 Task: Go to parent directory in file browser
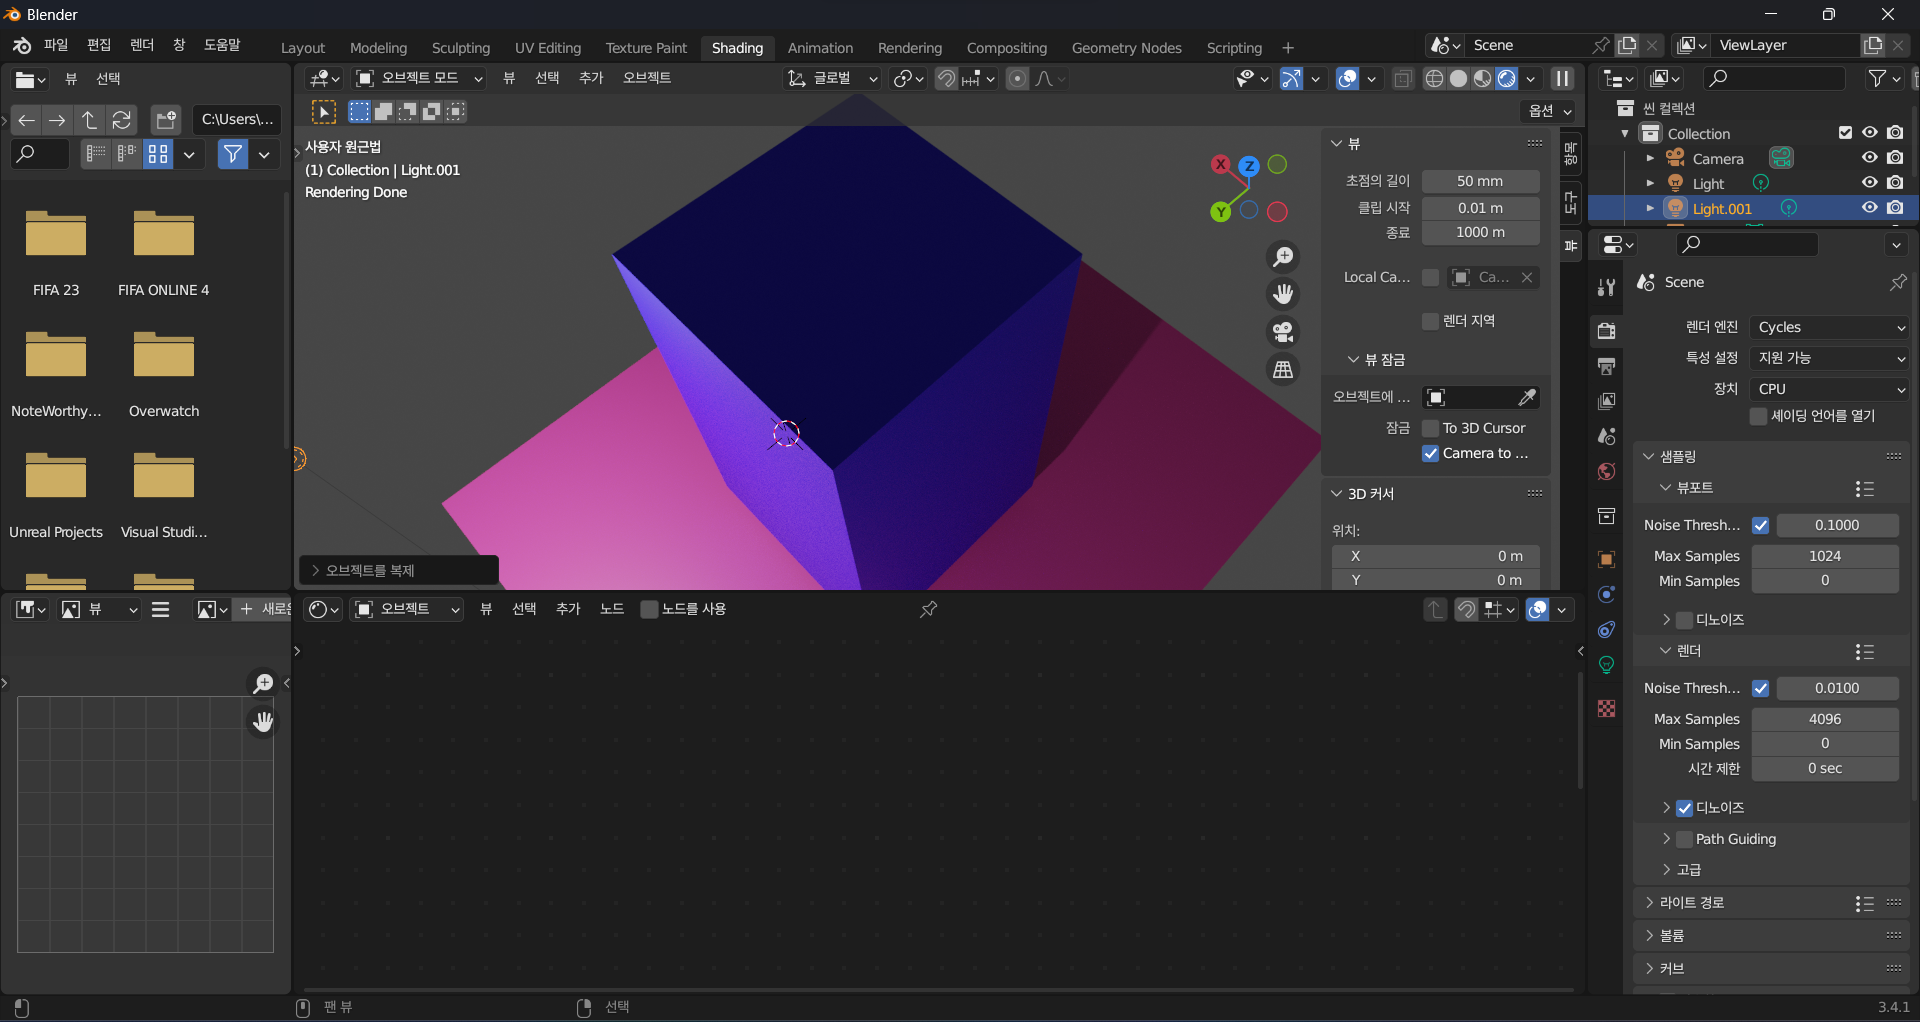89,120
